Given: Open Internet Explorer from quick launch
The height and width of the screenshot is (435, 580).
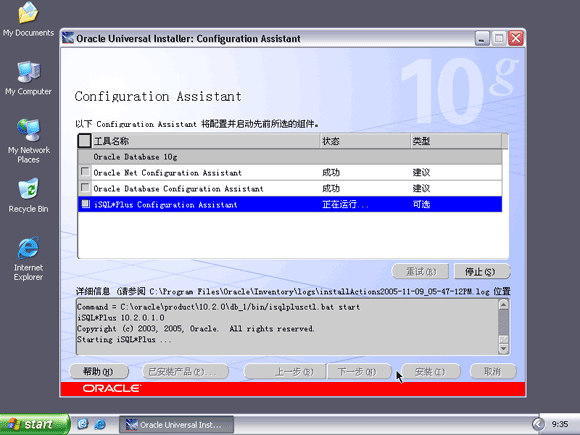Looking at the screenshot, I should click(x=100, y=424).
